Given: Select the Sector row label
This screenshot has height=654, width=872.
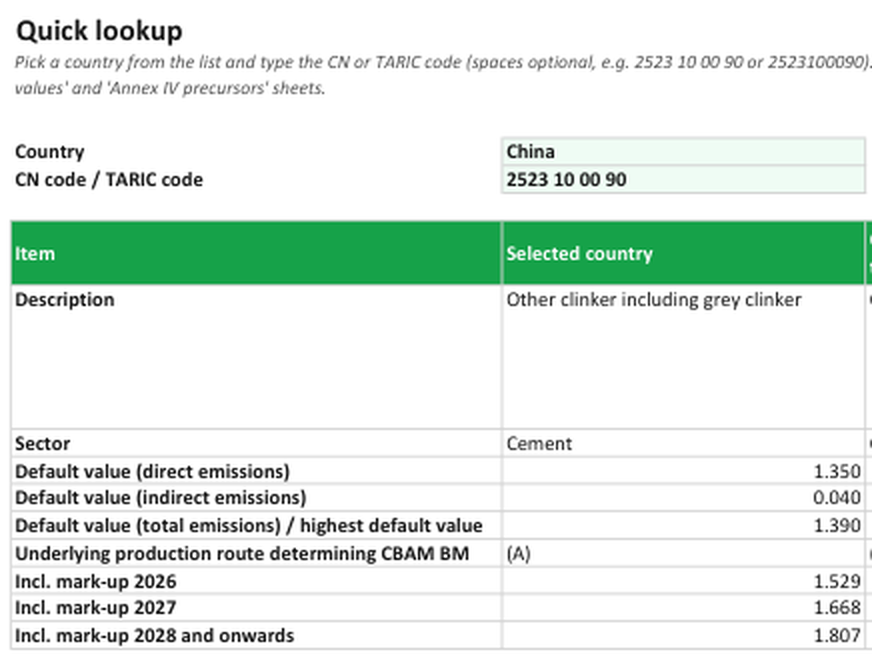Looking at the screenshot, I should pyautogui.click(x=256, y=443).
